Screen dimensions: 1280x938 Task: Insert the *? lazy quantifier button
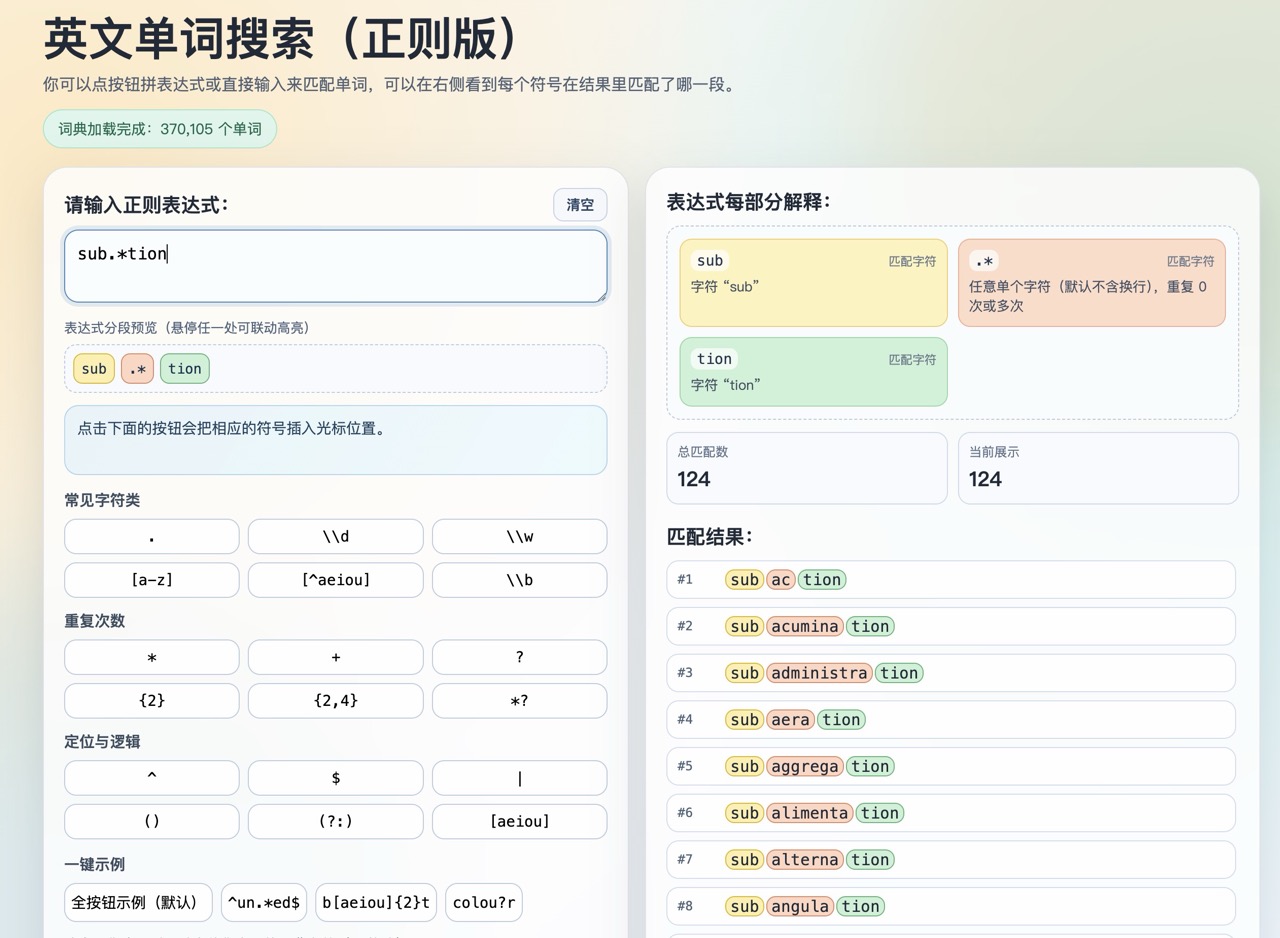[519, 701]
